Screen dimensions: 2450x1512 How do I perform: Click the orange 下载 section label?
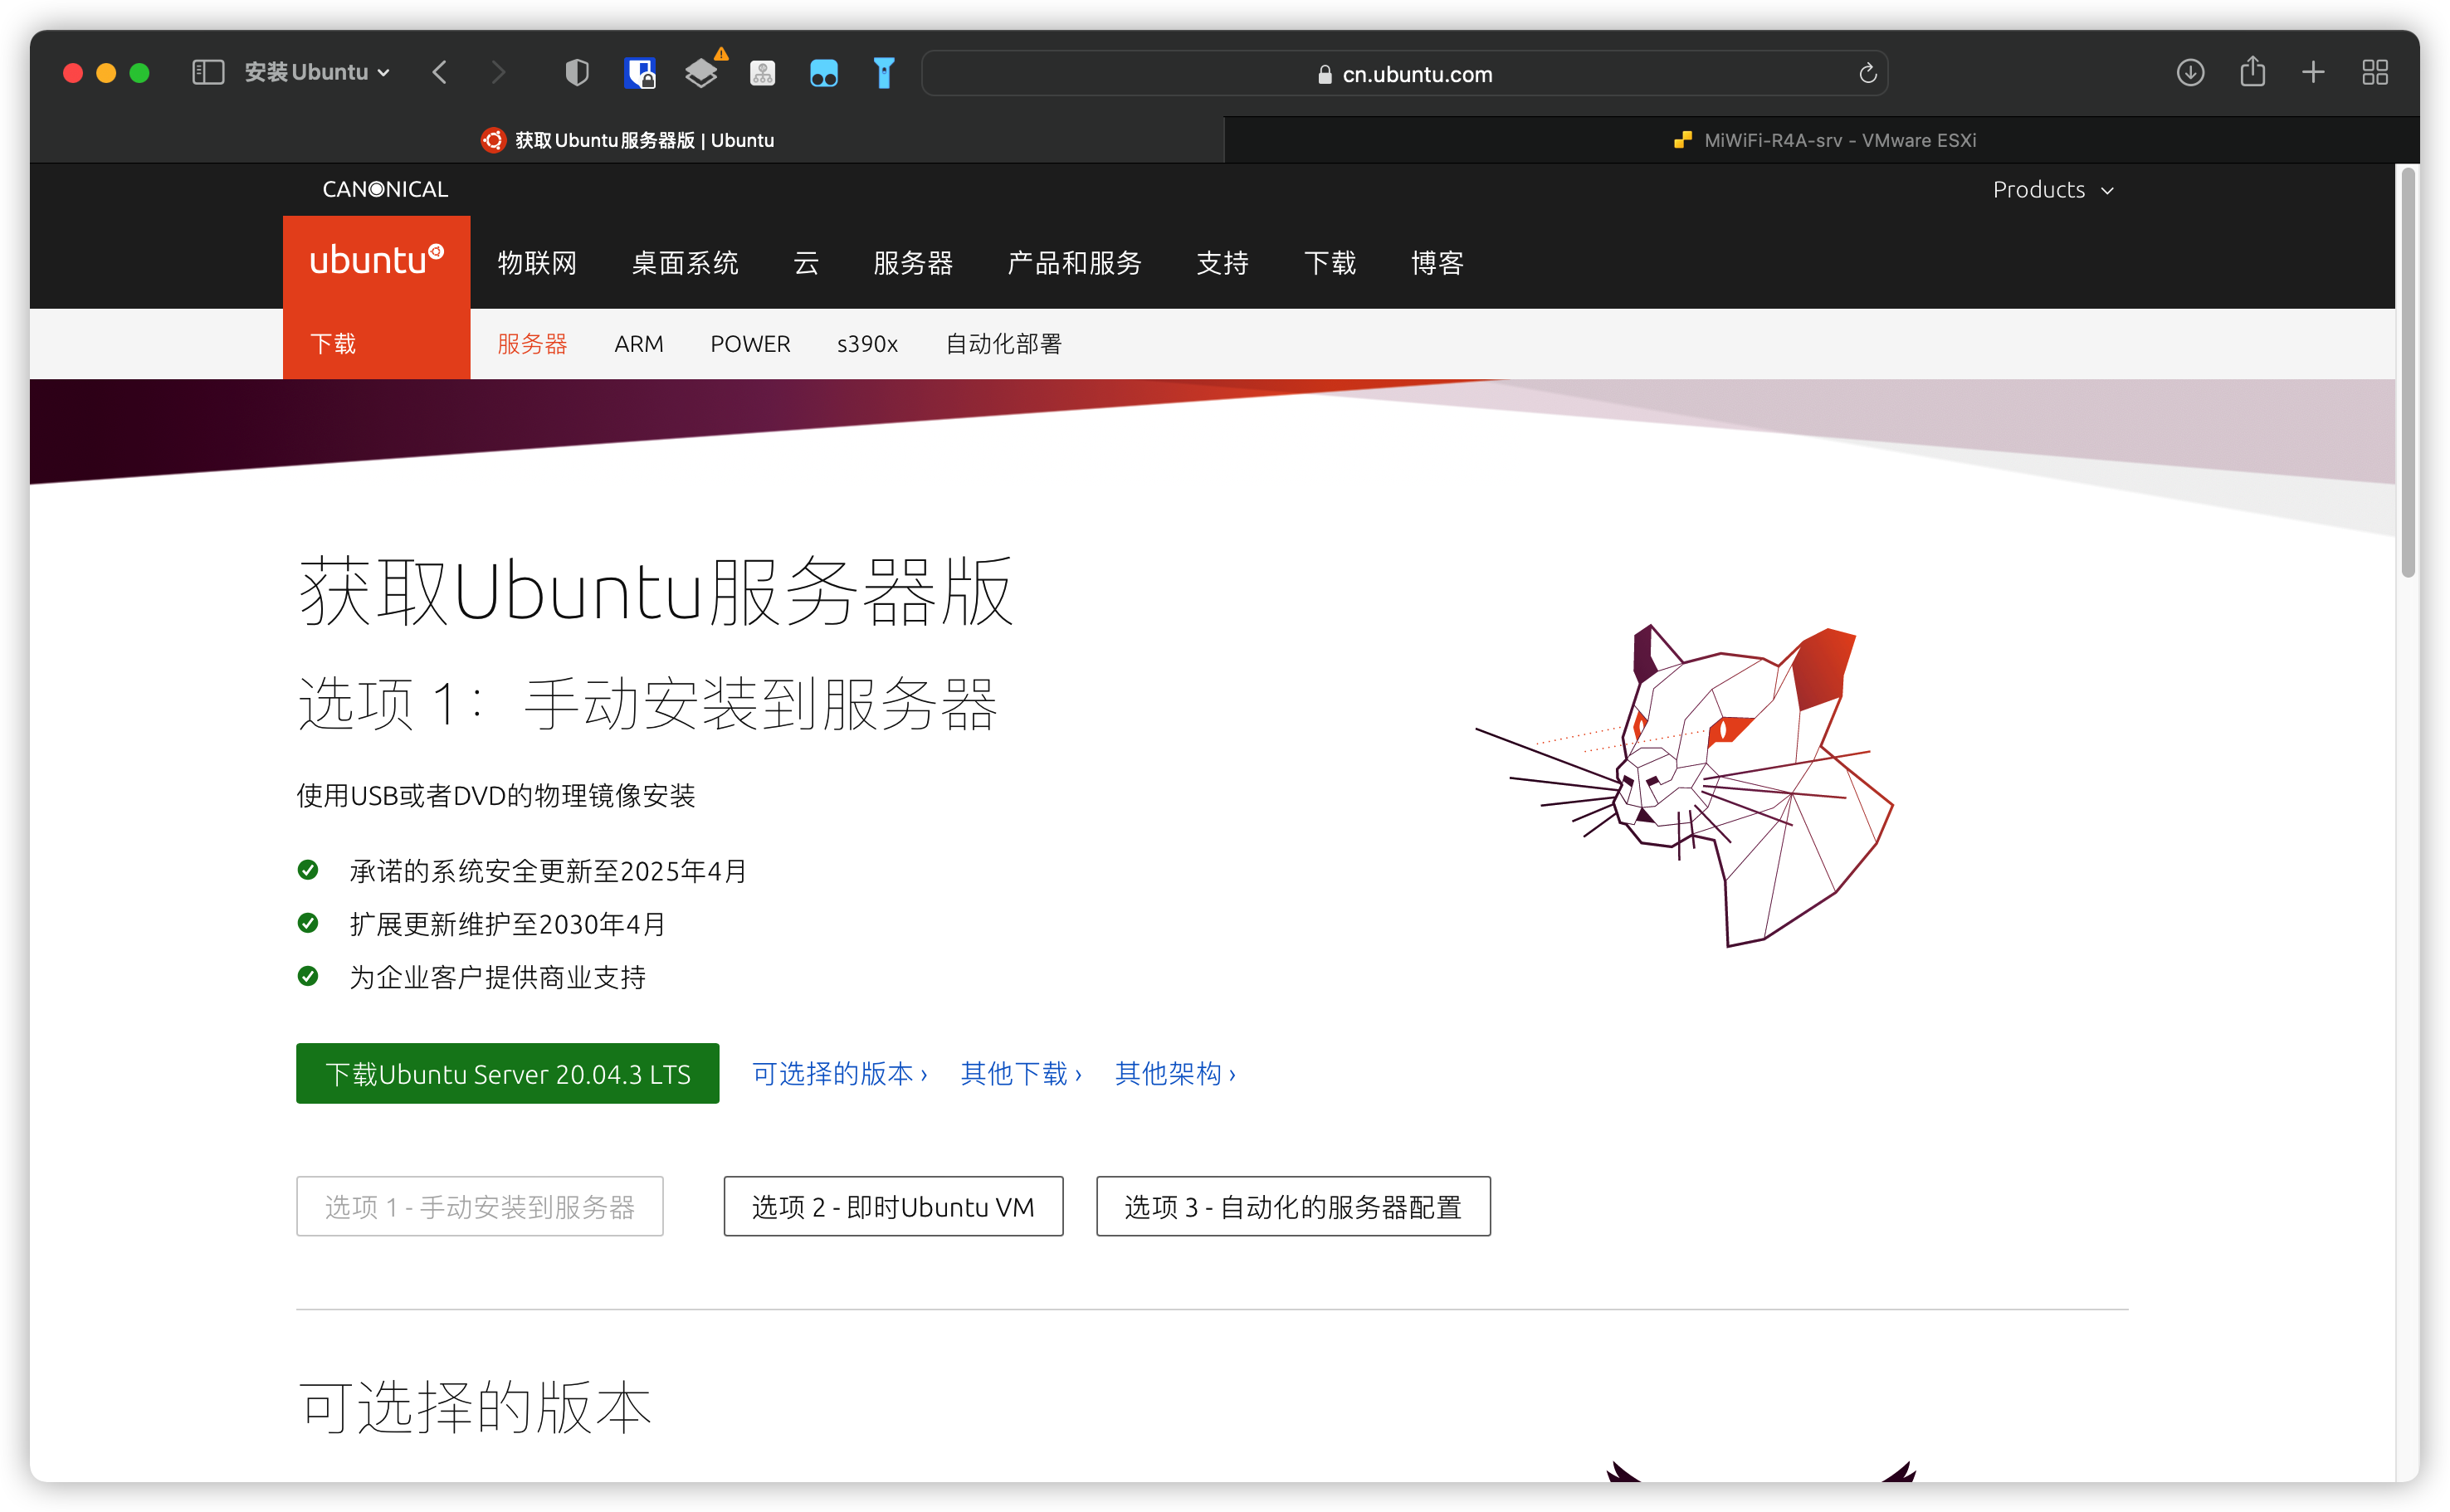coord(333,344)
